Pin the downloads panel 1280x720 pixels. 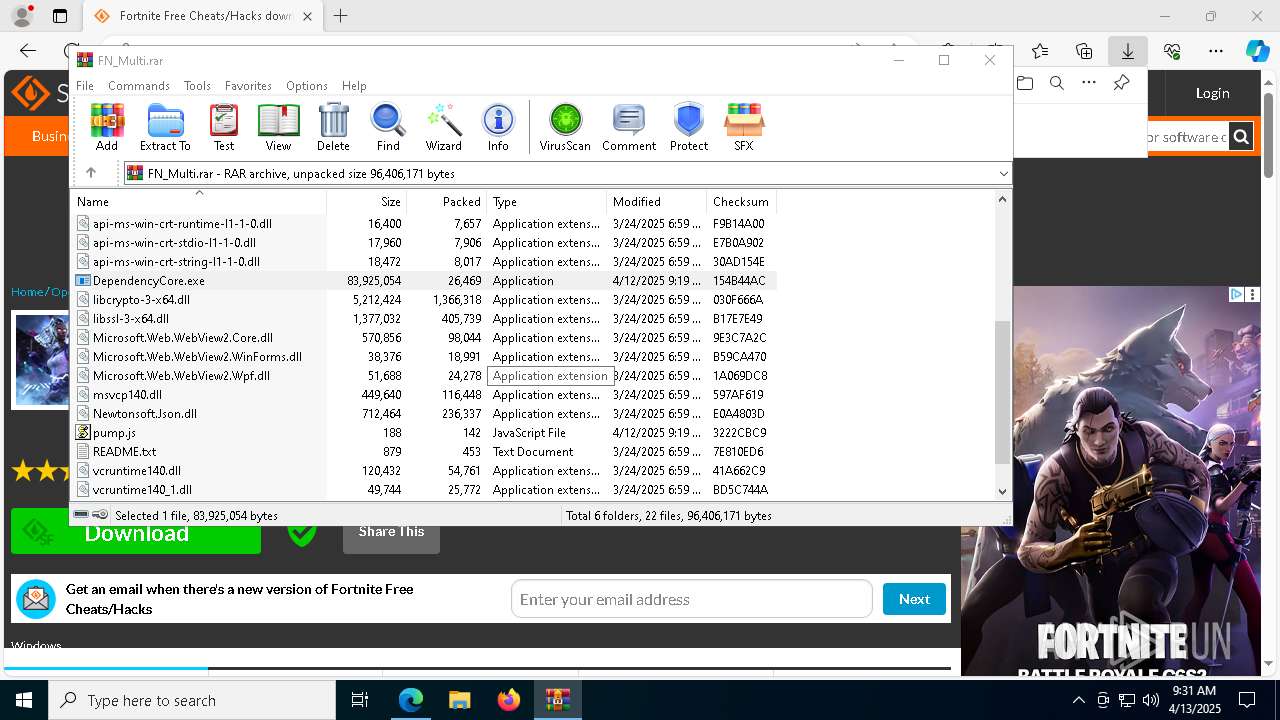coord(1122,83)
